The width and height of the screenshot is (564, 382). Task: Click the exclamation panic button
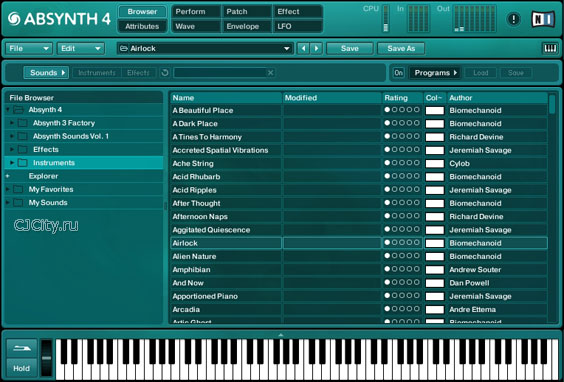(513, 19)
